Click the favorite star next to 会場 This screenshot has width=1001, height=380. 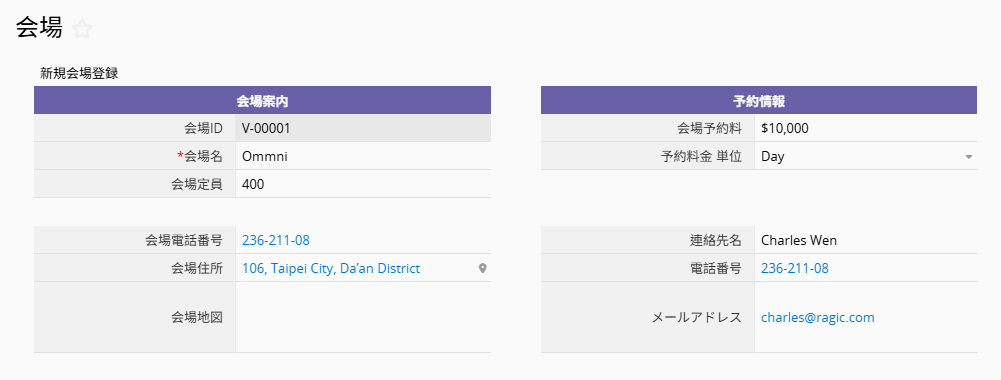82,29
